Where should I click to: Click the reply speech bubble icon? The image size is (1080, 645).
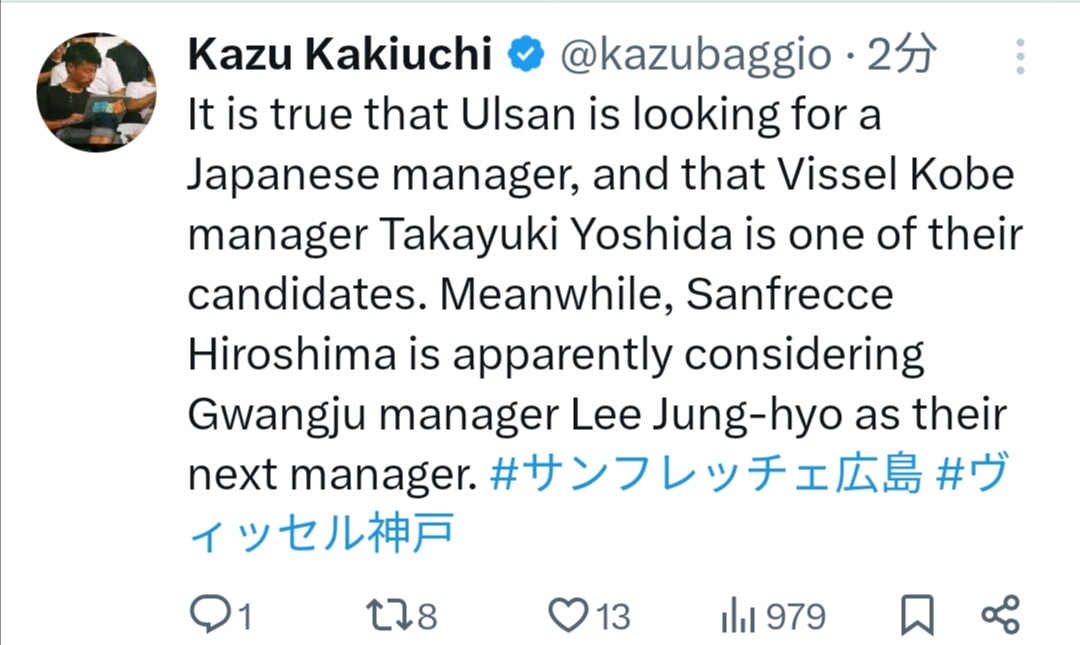tap(208, 615)
